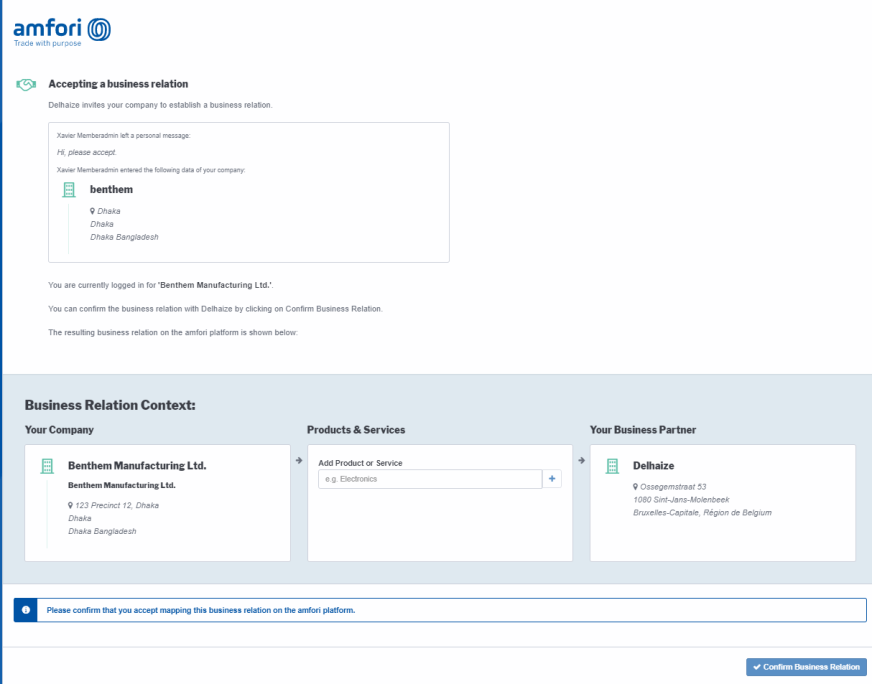Click the arrow between Your Company and Products
Image resolution: width=872 pixels, height=684 pixels.
click(x=299, y=461)
